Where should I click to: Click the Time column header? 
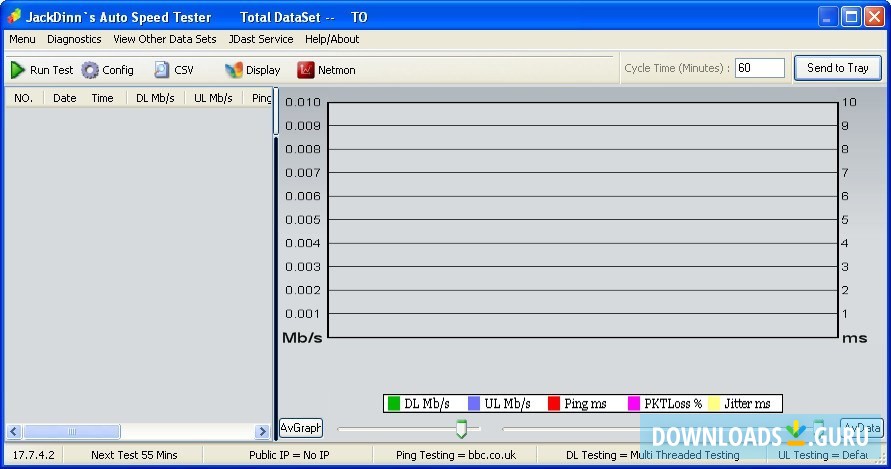pos(103,98)
